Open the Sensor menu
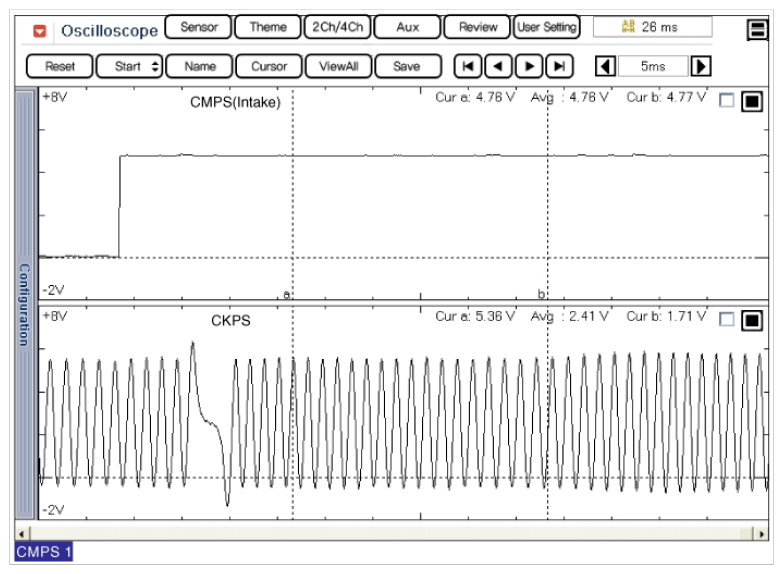This screenshot has height=574, width=783. coord(198,27)
